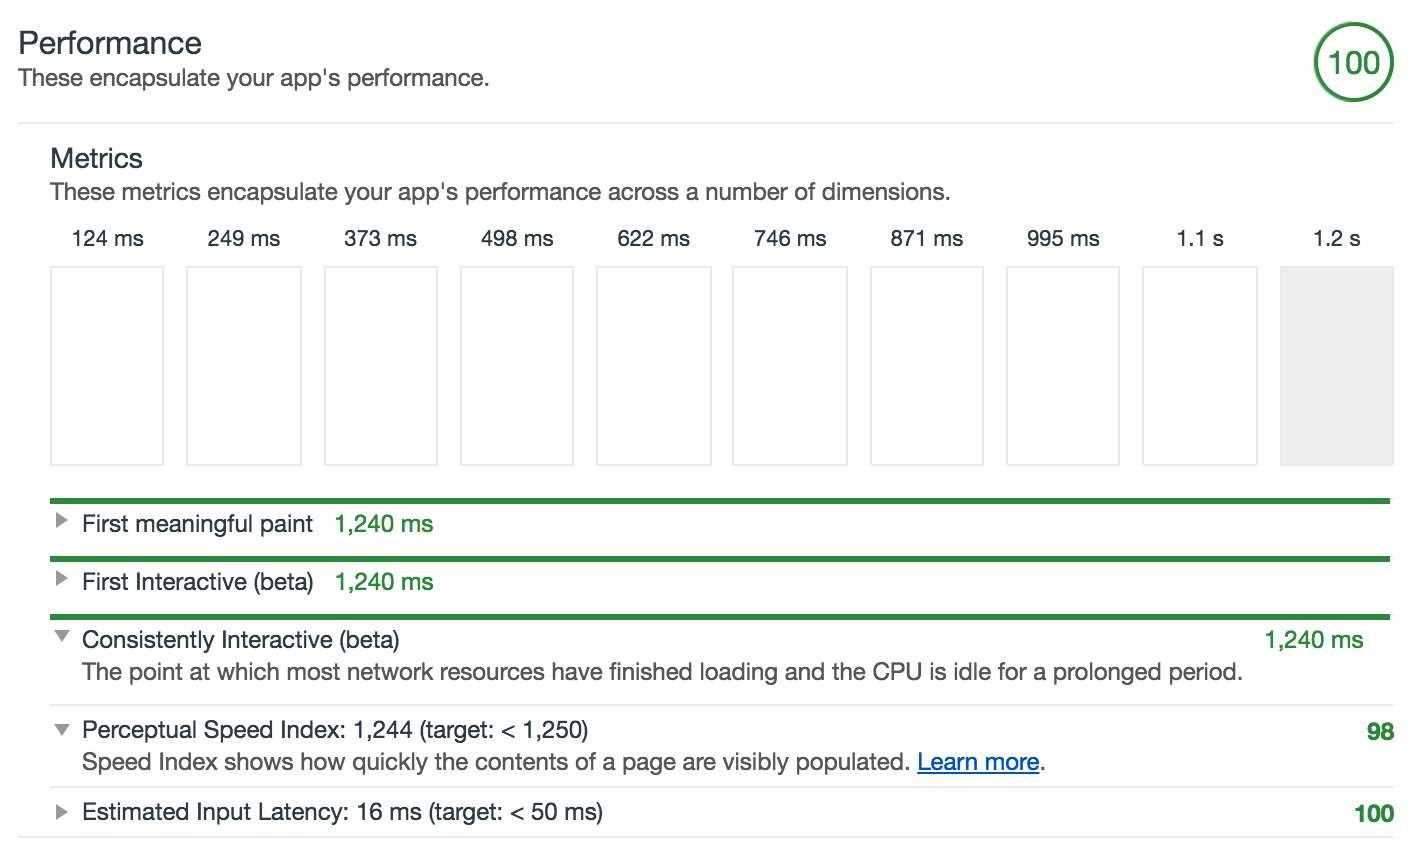1418x854 pixels.
Task: Click the 871 ms filmstrip frame
Action: click(x=927, y=365)
